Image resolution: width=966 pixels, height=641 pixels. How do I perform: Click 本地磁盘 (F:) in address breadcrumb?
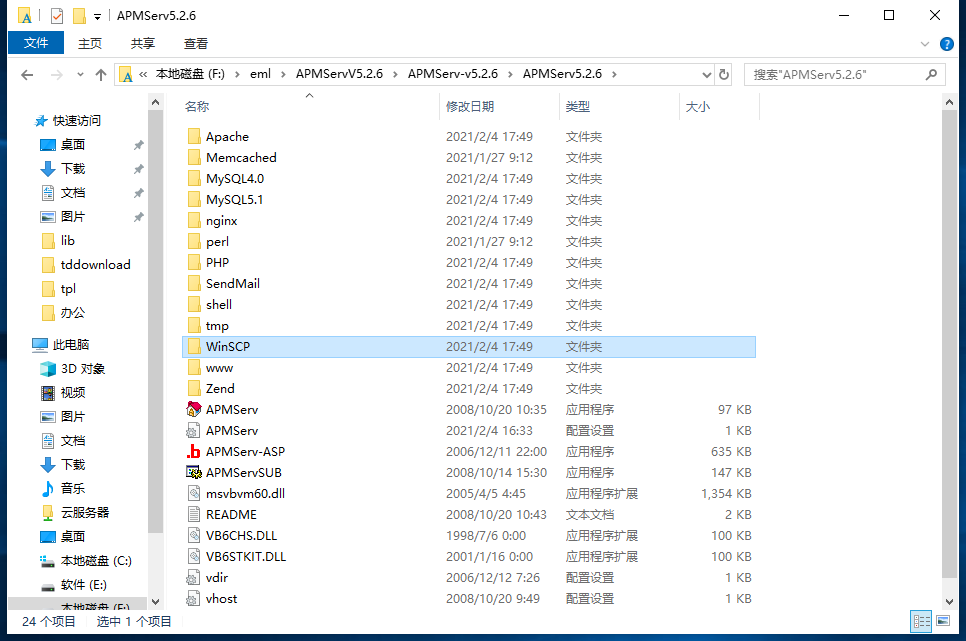click(190, 74)
